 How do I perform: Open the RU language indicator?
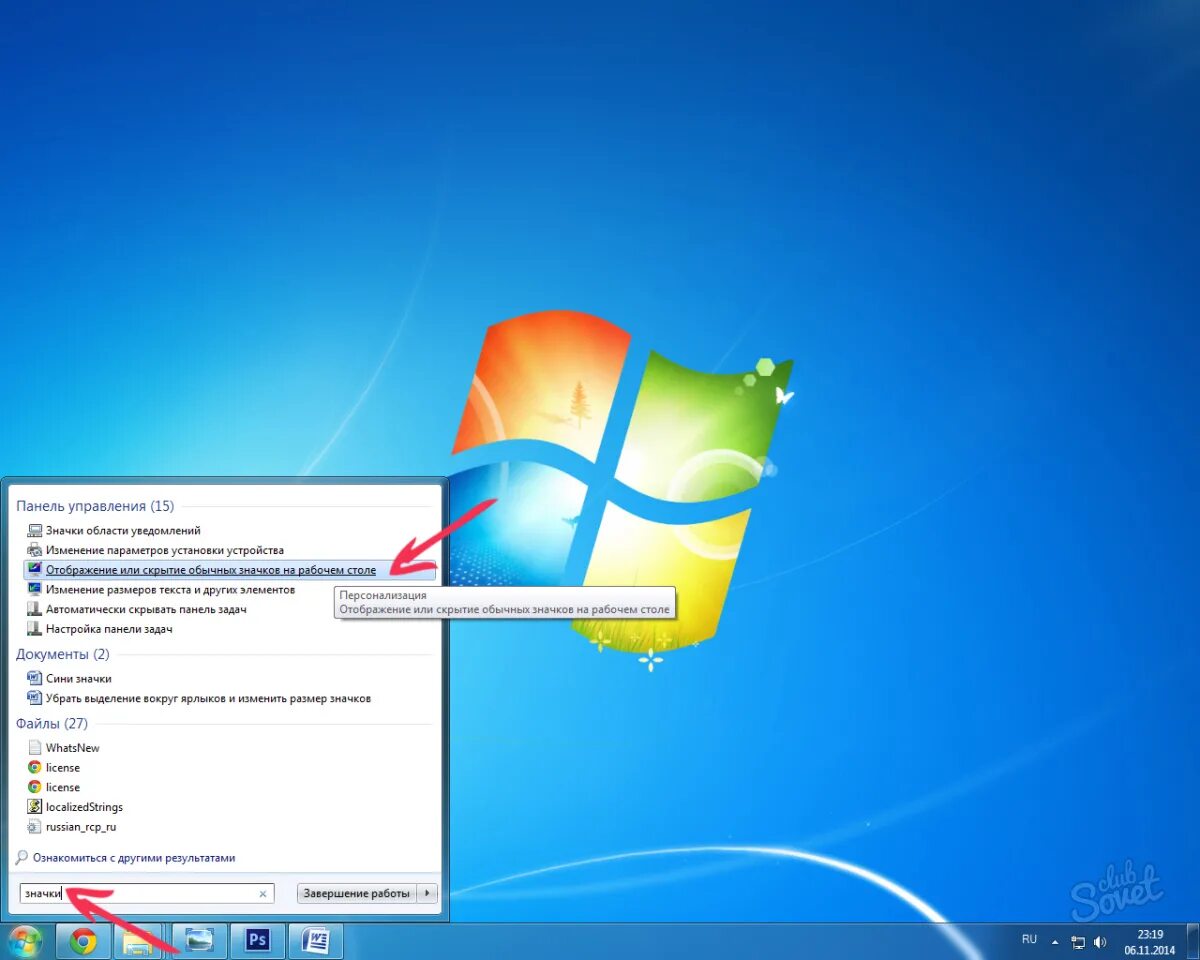(1029, 940)
